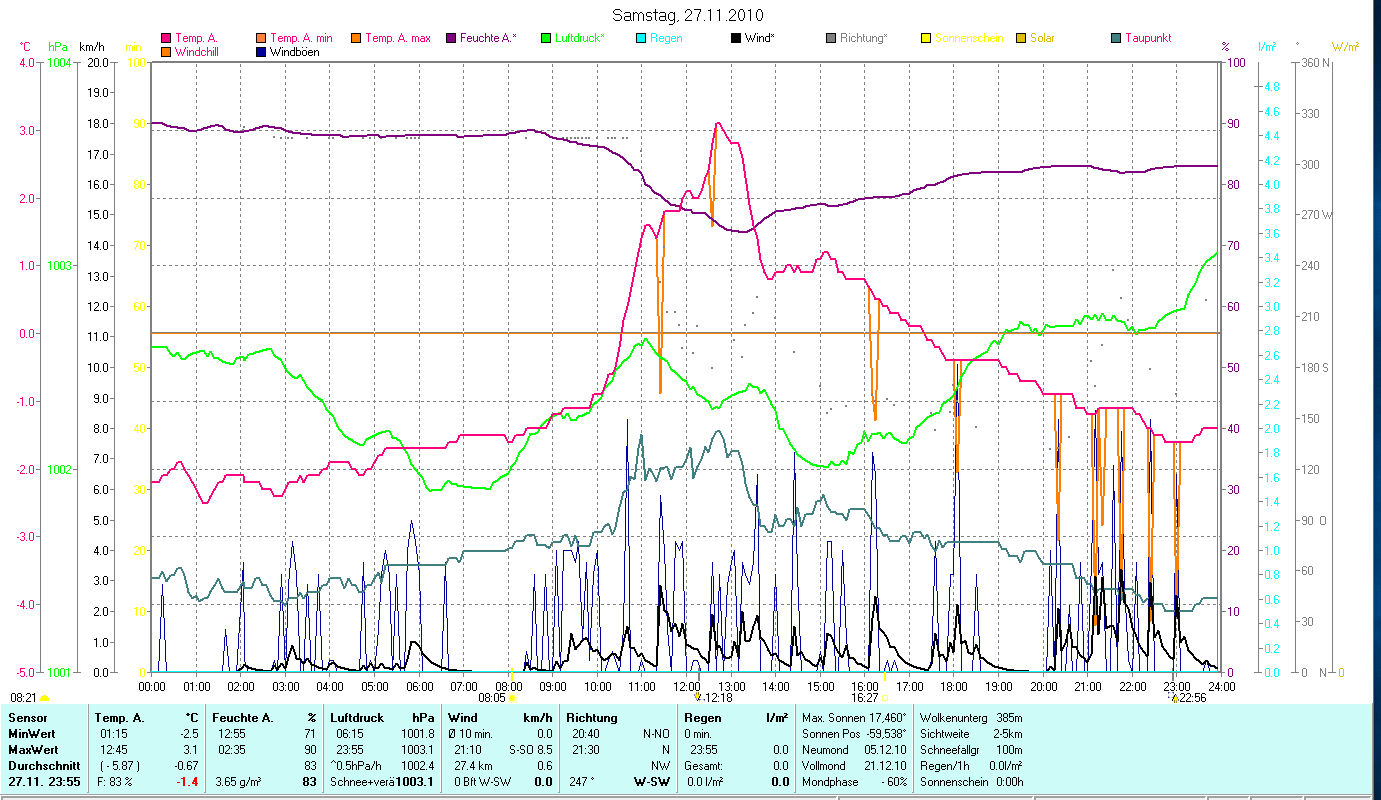Screen dimensions: 1381x800
Task: Click the 'MinWert' row label
Action: 32,734
